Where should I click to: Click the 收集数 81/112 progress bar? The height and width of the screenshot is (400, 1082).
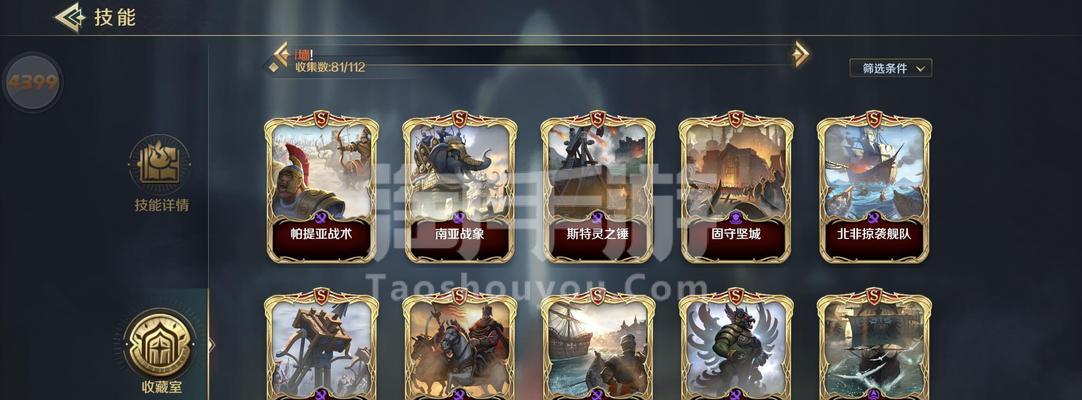540,55
